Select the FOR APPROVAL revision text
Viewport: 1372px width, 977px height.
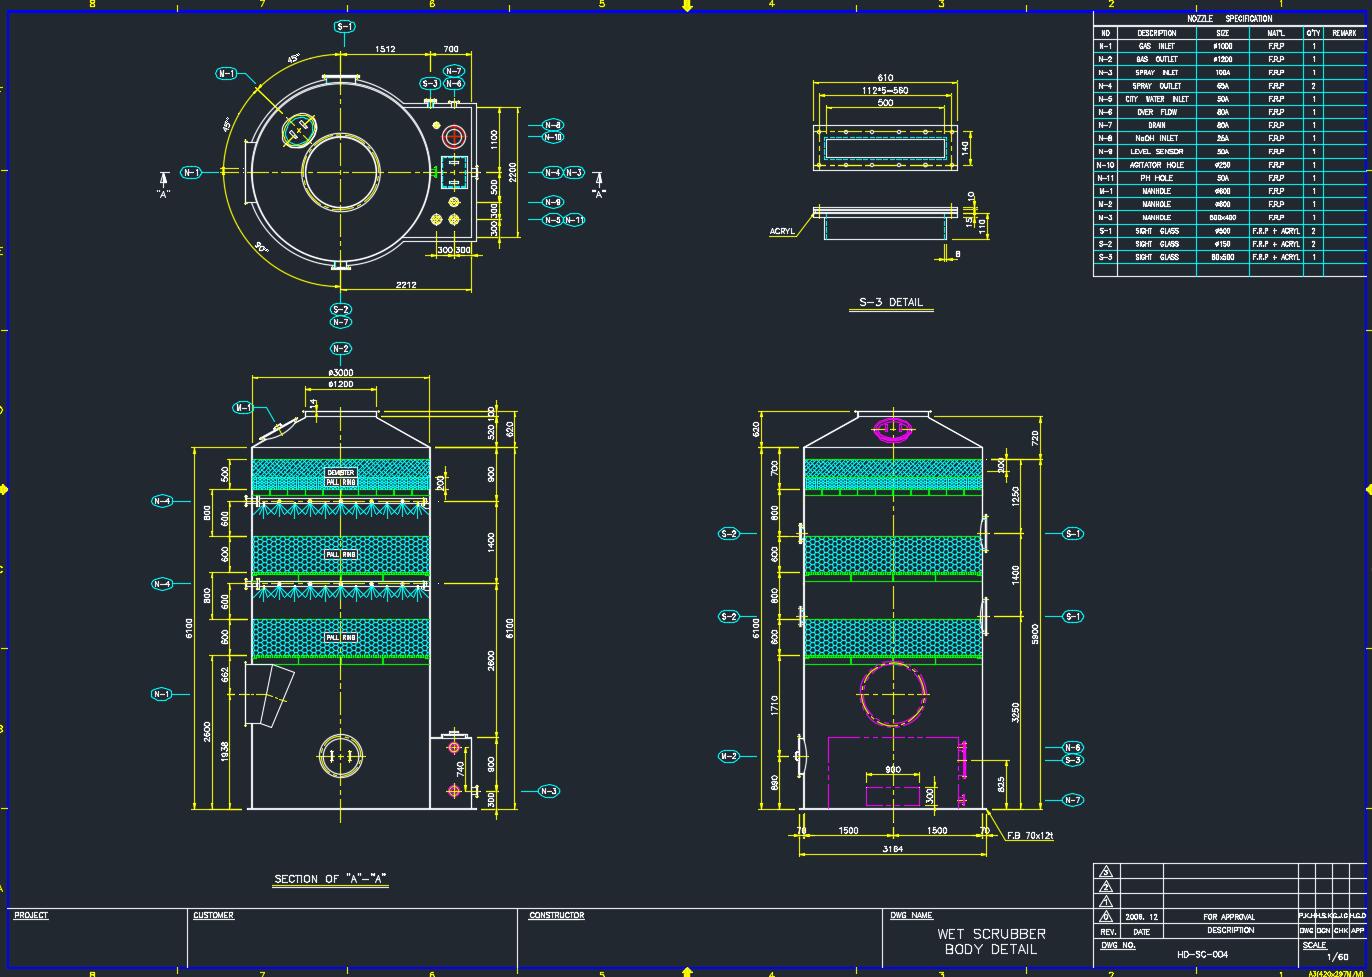[x=1230, y=916]
